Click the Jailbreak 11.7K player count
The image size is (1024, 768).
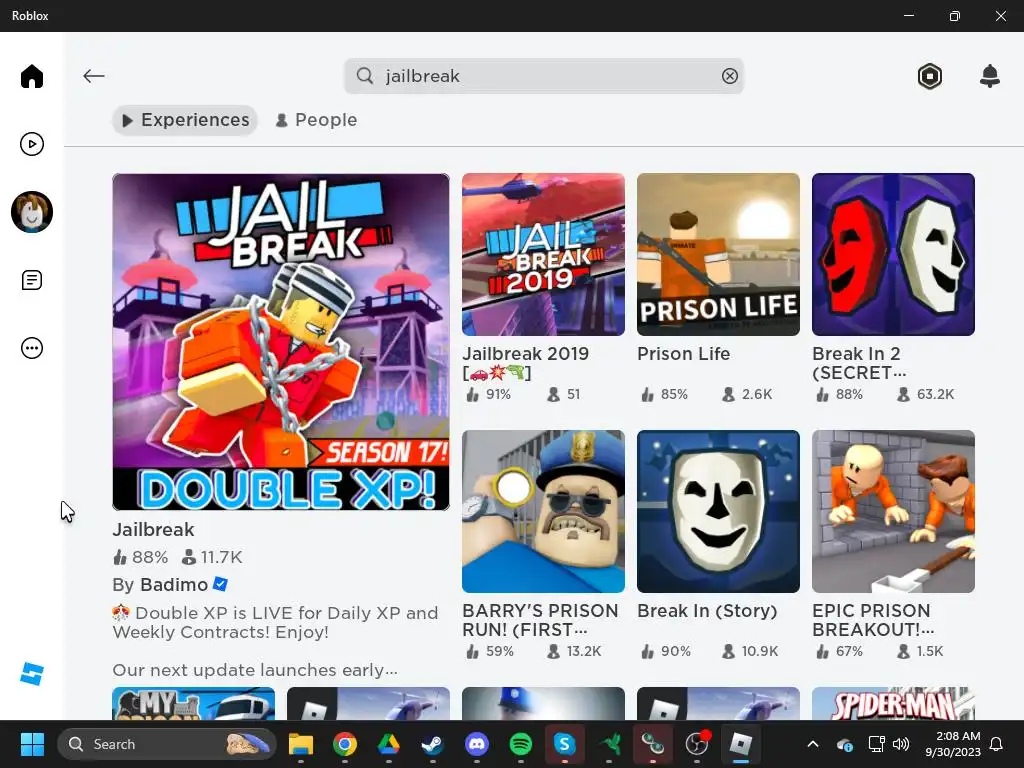[x=212, y=557]
